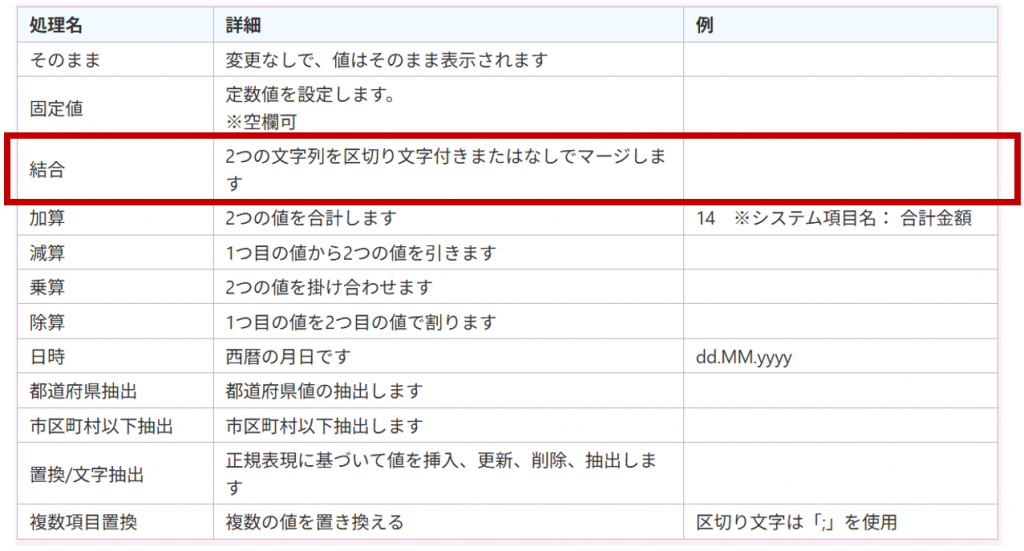
Task: Click description 西暦の月日です
Action: (x=288, y=357)
